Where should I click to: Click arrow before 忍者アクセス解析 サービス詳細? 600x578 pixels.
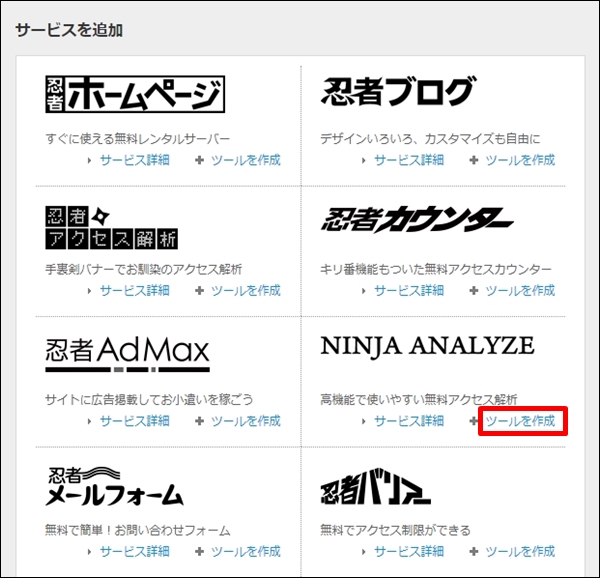pos(89,291)
